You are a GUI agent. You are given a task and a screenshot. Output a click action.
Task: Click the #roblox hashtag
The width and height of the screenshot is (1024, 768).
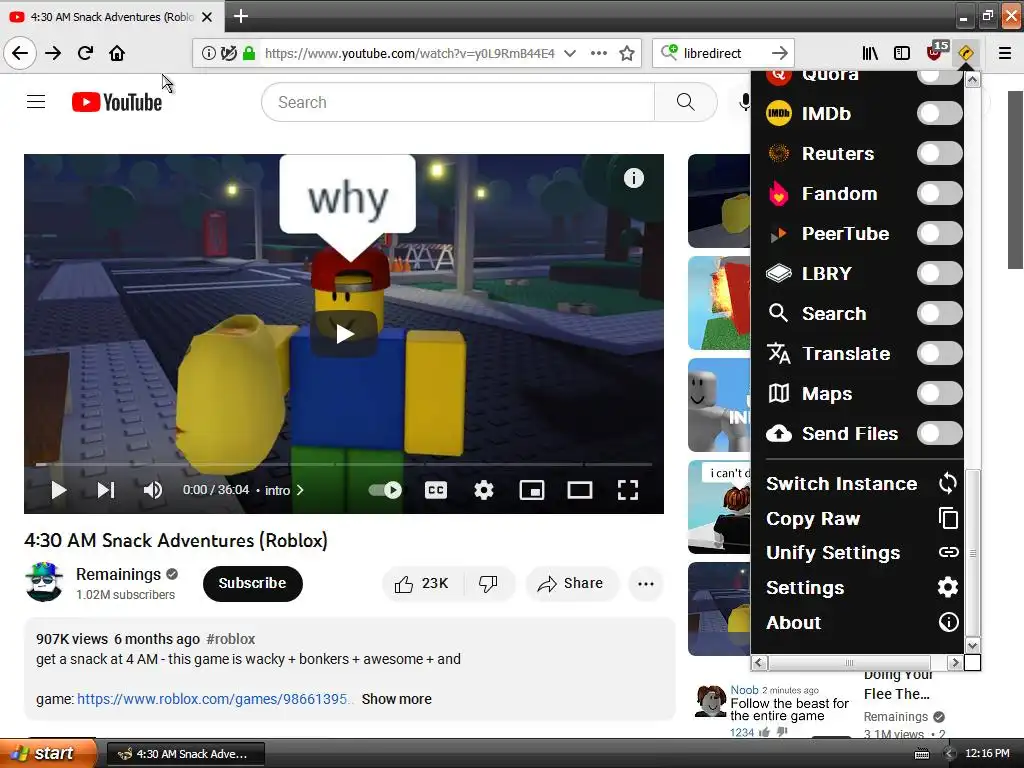[231, 639]
